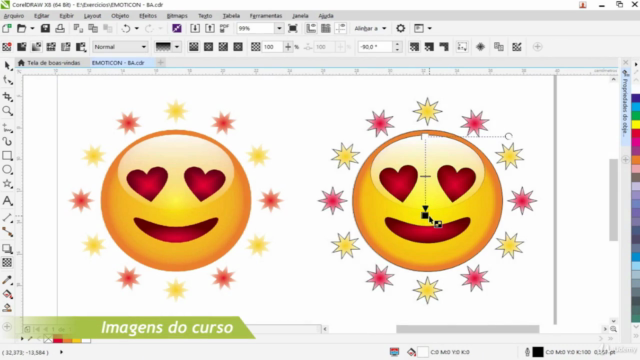Select Linear fountain transparency
The image size is (640, 360).
coord(193,47)
